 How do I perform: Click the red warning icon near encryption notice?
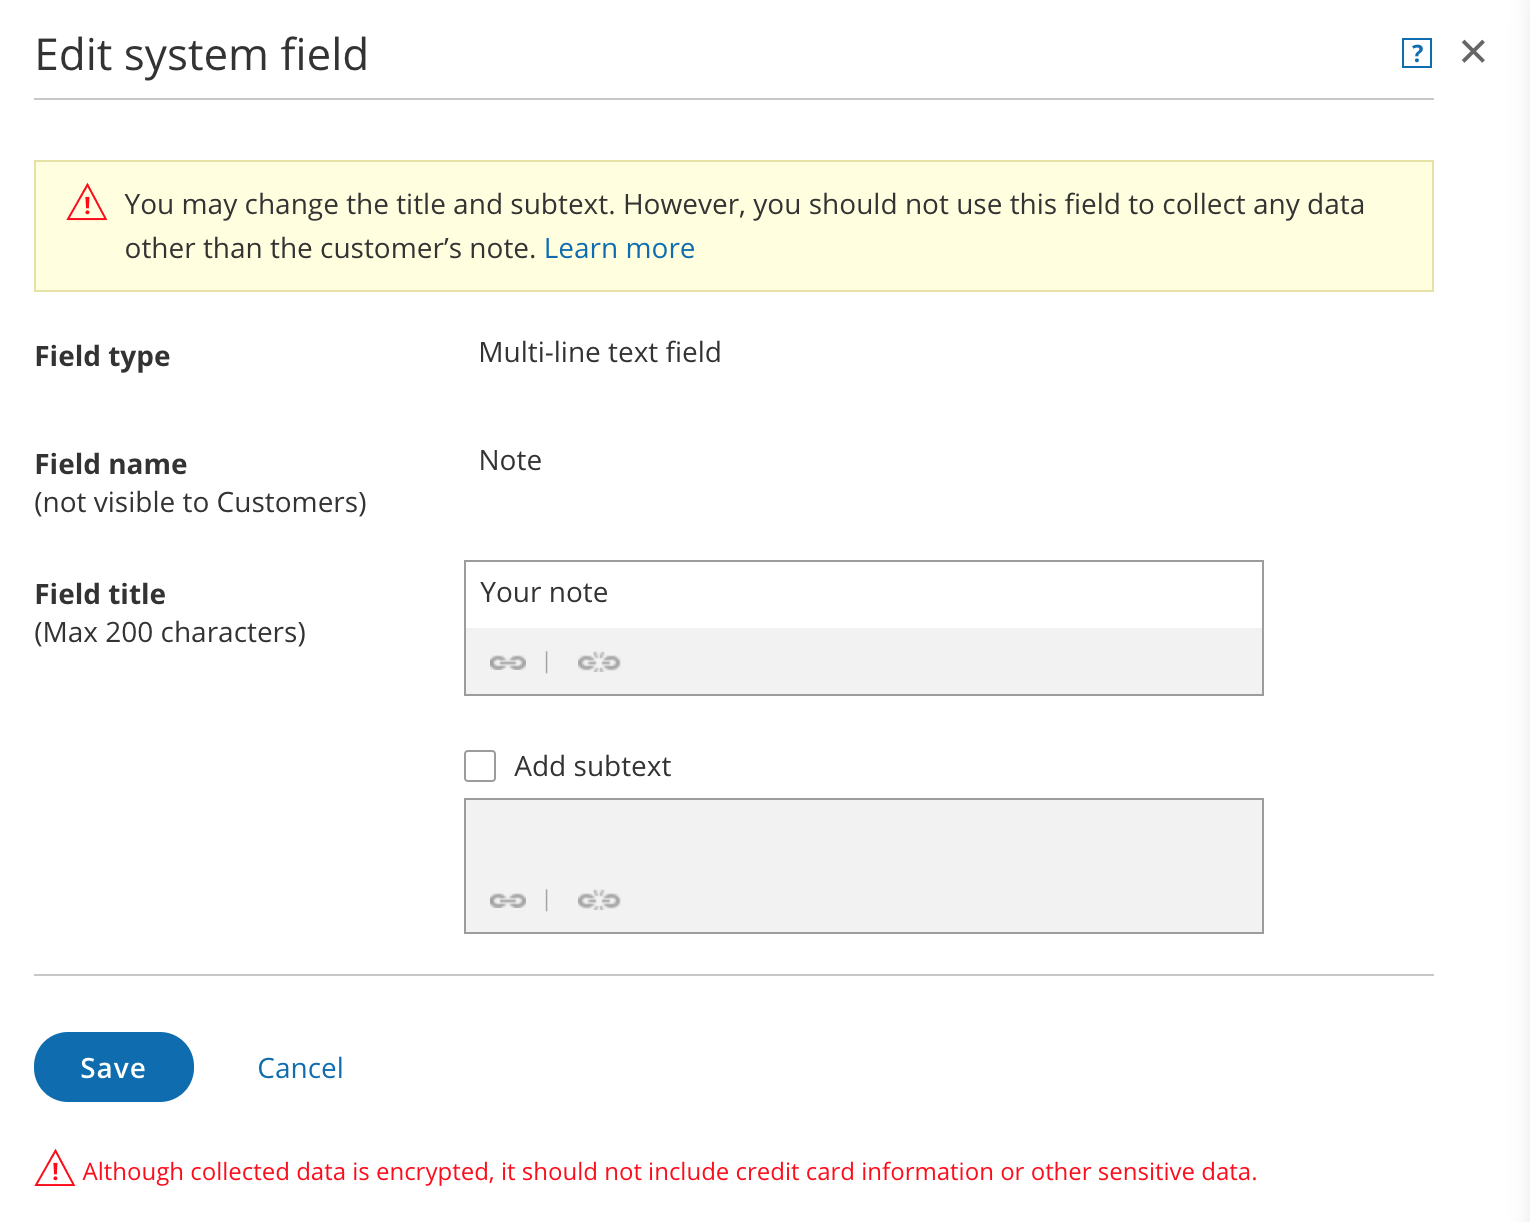click(x=55, y=1169)
